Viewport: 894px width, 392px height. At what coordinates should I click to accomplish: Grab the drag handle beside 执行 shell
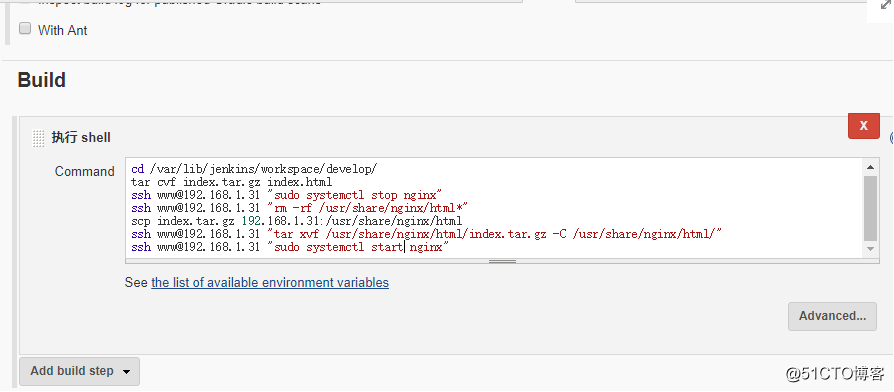(x=38, y=138)
